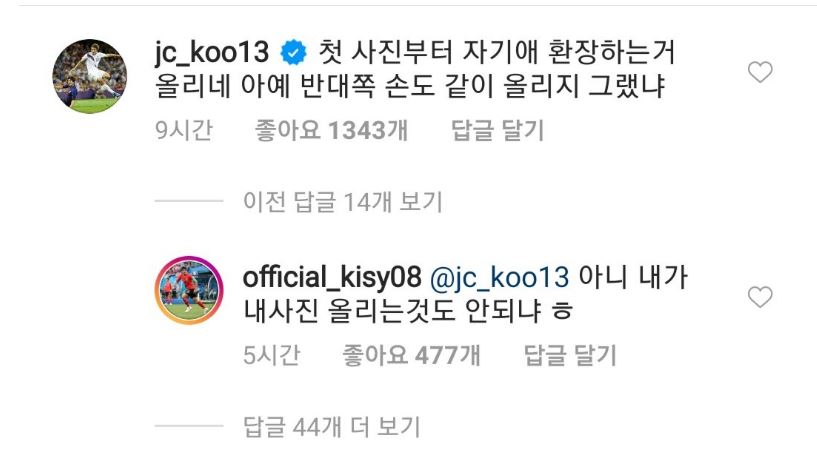Open the official_kisy08 username link
Image resolution: width=817 pixels, height=455 pixels.
tap(331, 278)
